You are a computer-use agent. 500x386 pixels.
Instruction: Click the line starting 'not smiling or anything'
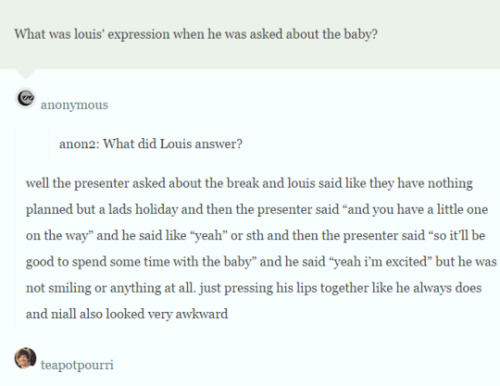[254, 288]
